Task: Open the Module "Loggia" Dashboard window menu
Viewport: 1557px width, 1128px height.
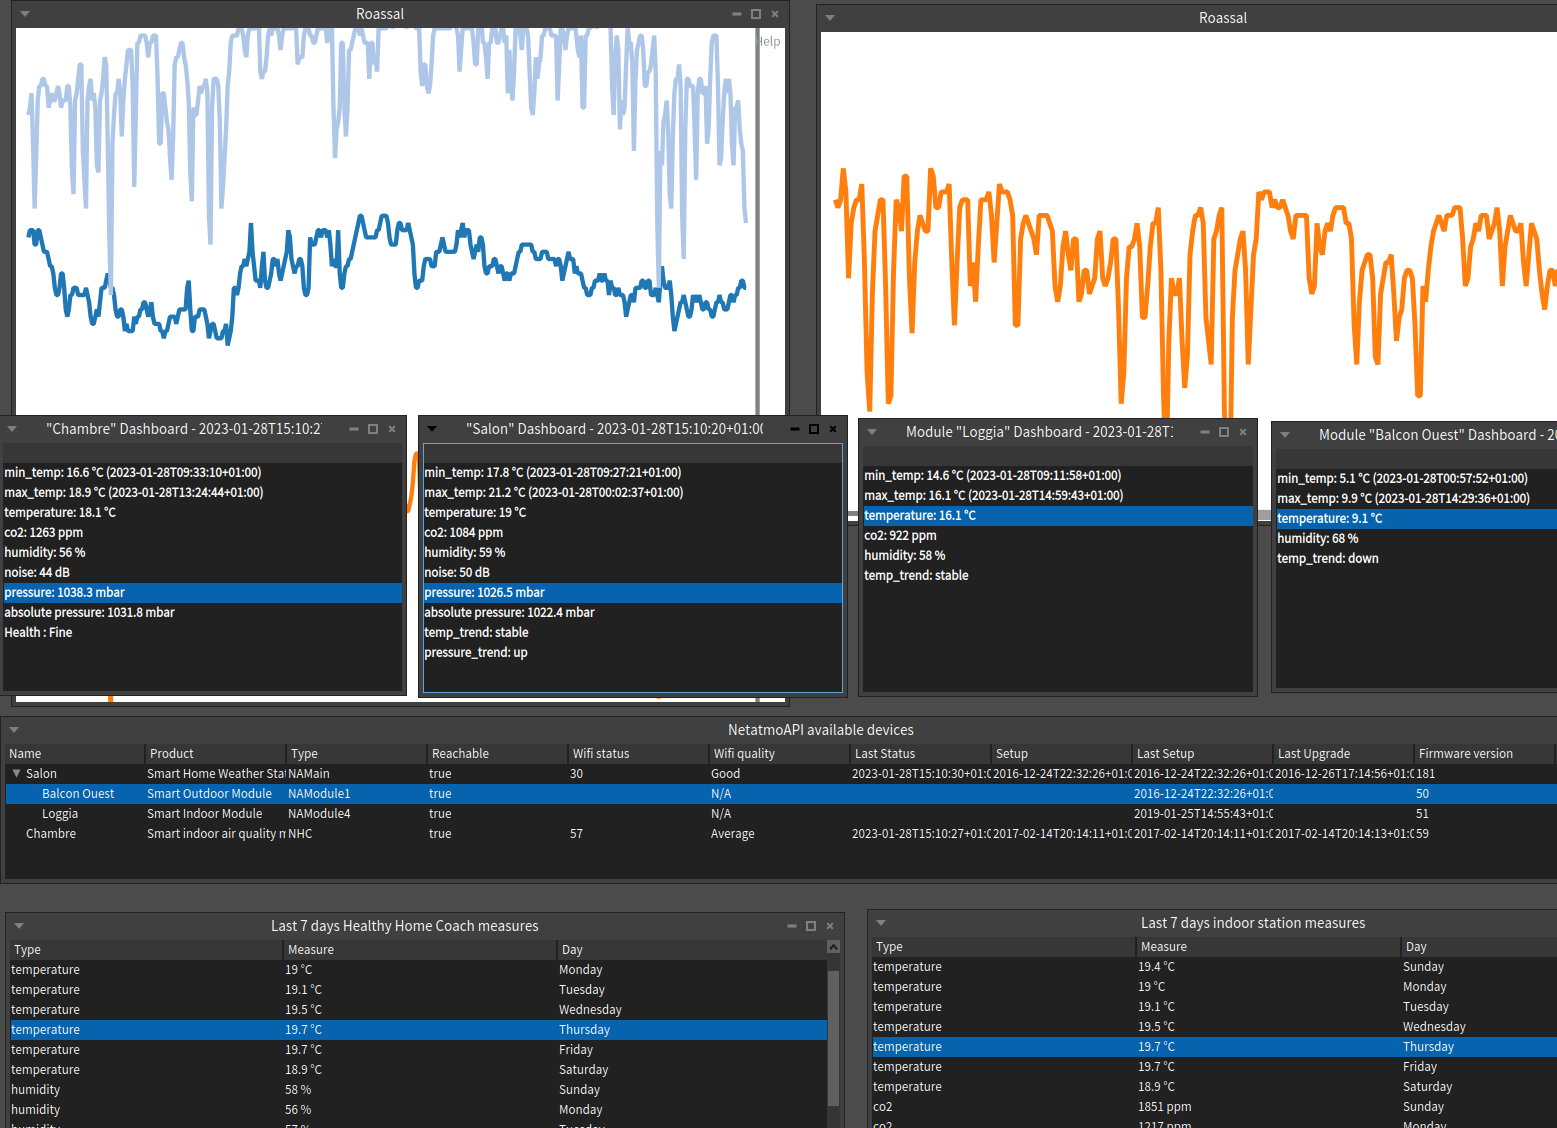Action: pos(872,432)
